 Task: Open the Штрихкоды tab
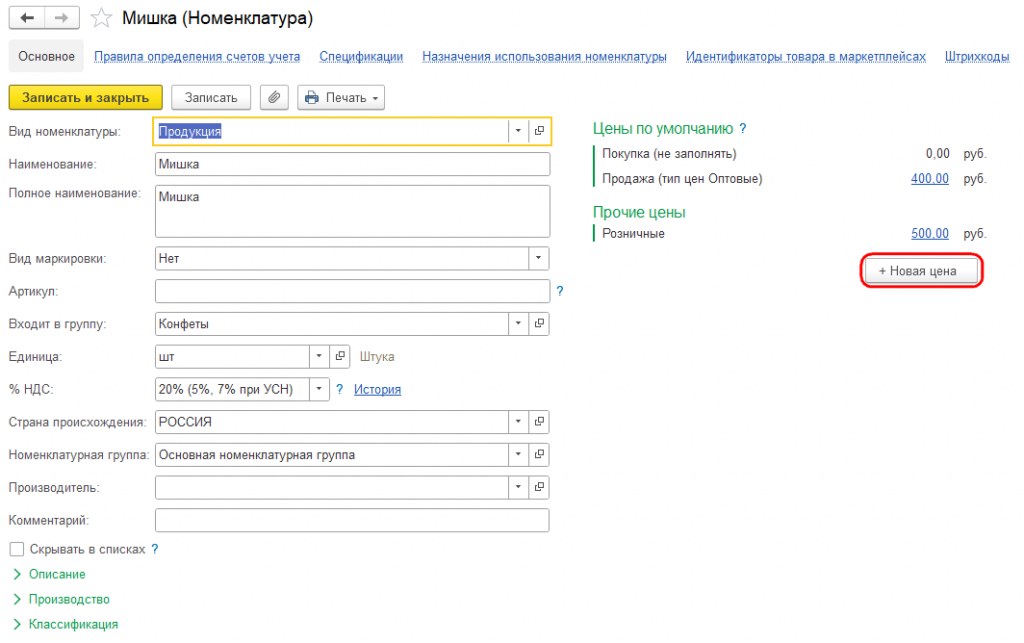click(977, 57)
